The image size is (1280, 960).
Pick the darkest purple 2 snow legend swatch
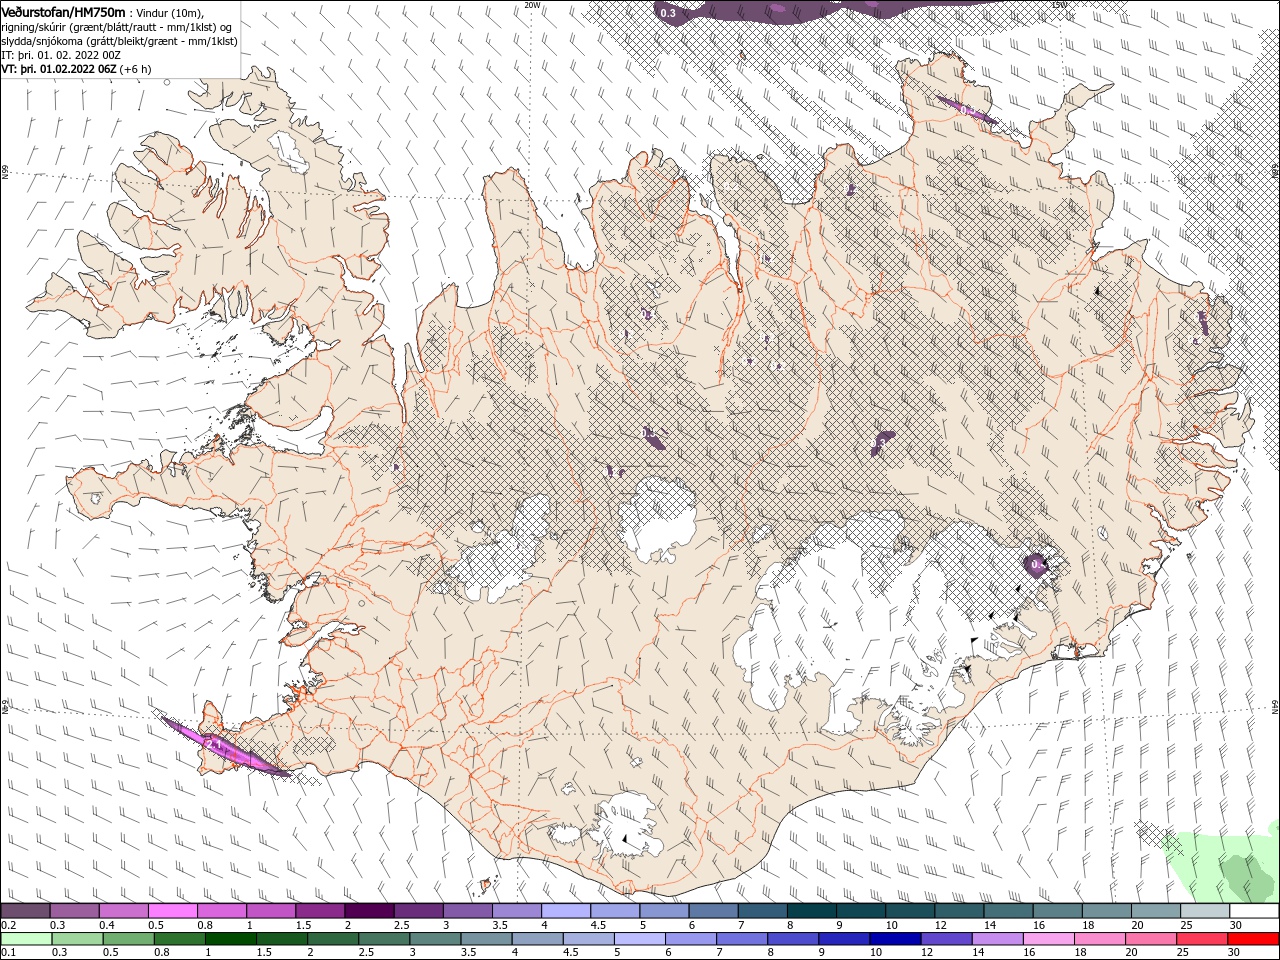[x=369, y=911]
